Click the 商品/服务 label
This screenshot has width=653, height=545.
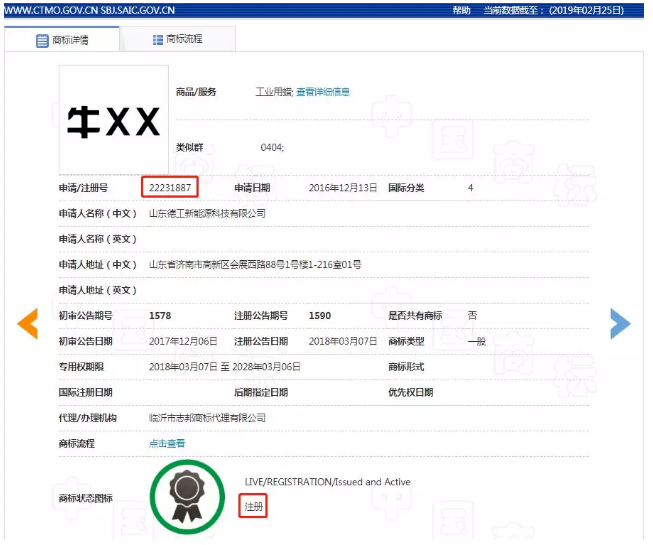tap(196, 92)
